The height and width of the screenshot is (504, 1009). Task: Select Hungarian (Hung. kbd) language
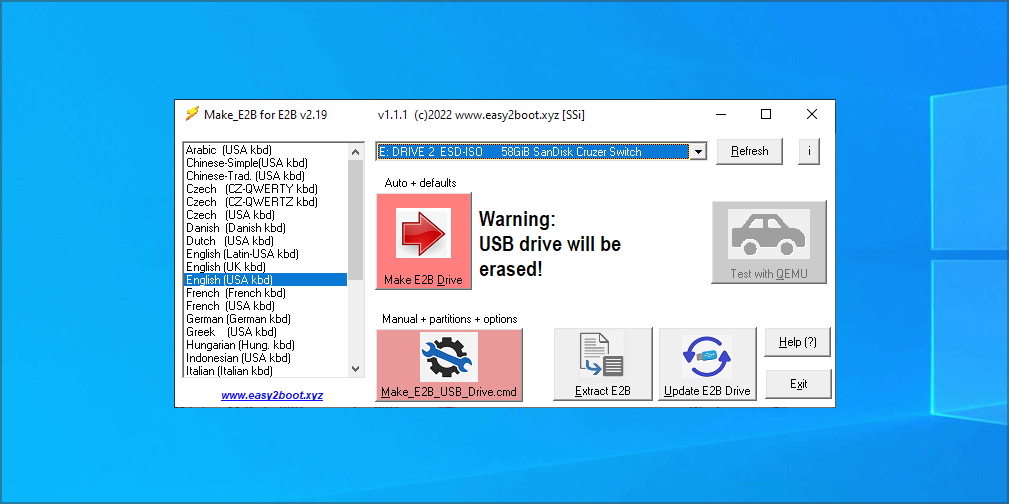pyautogui.click(x=265, y=344)
